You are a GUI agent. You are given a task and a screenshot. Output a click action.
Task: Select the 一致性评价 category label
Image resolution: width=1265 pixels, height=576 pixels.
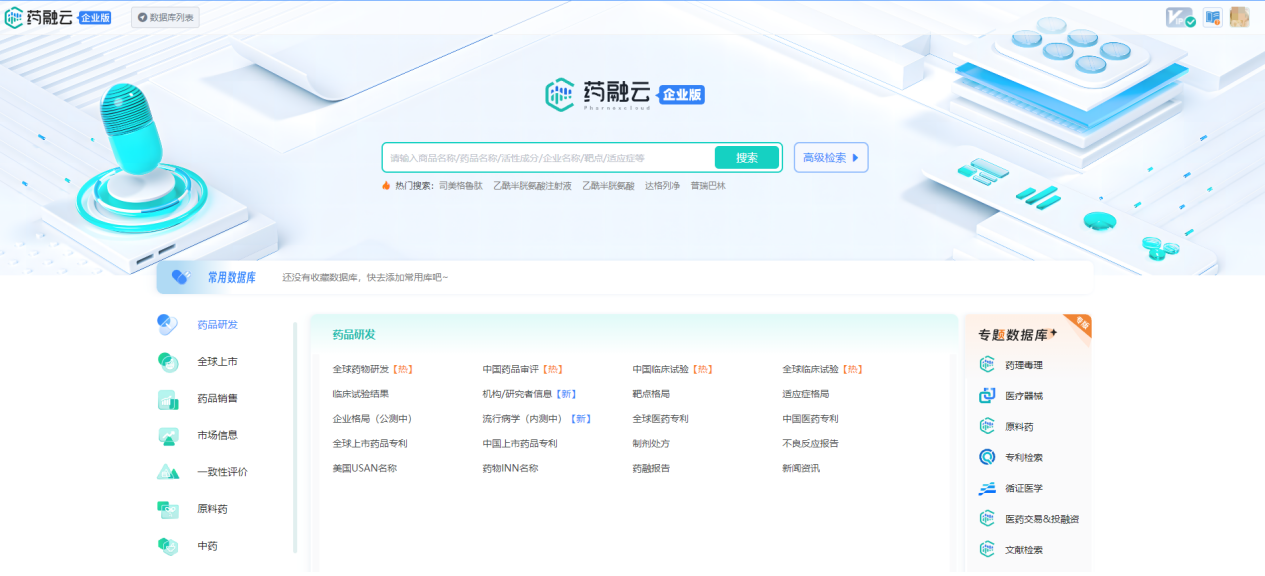coord(222,472)
